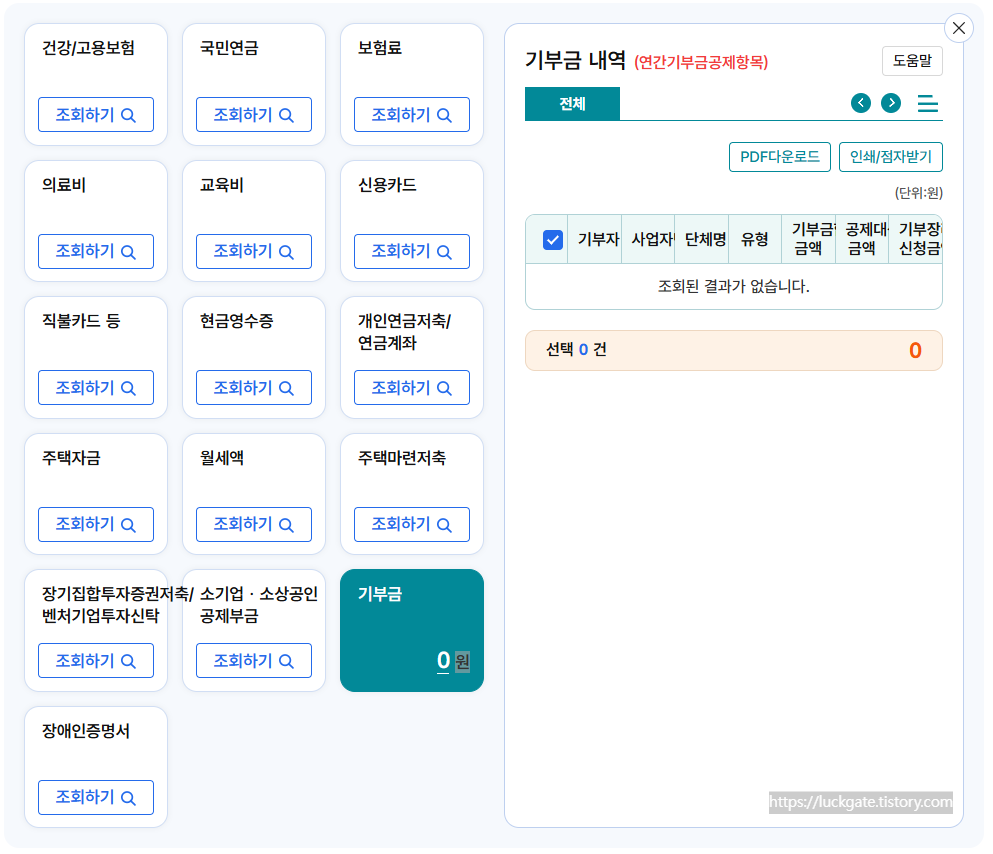Open the 도움말 help button

912,61
